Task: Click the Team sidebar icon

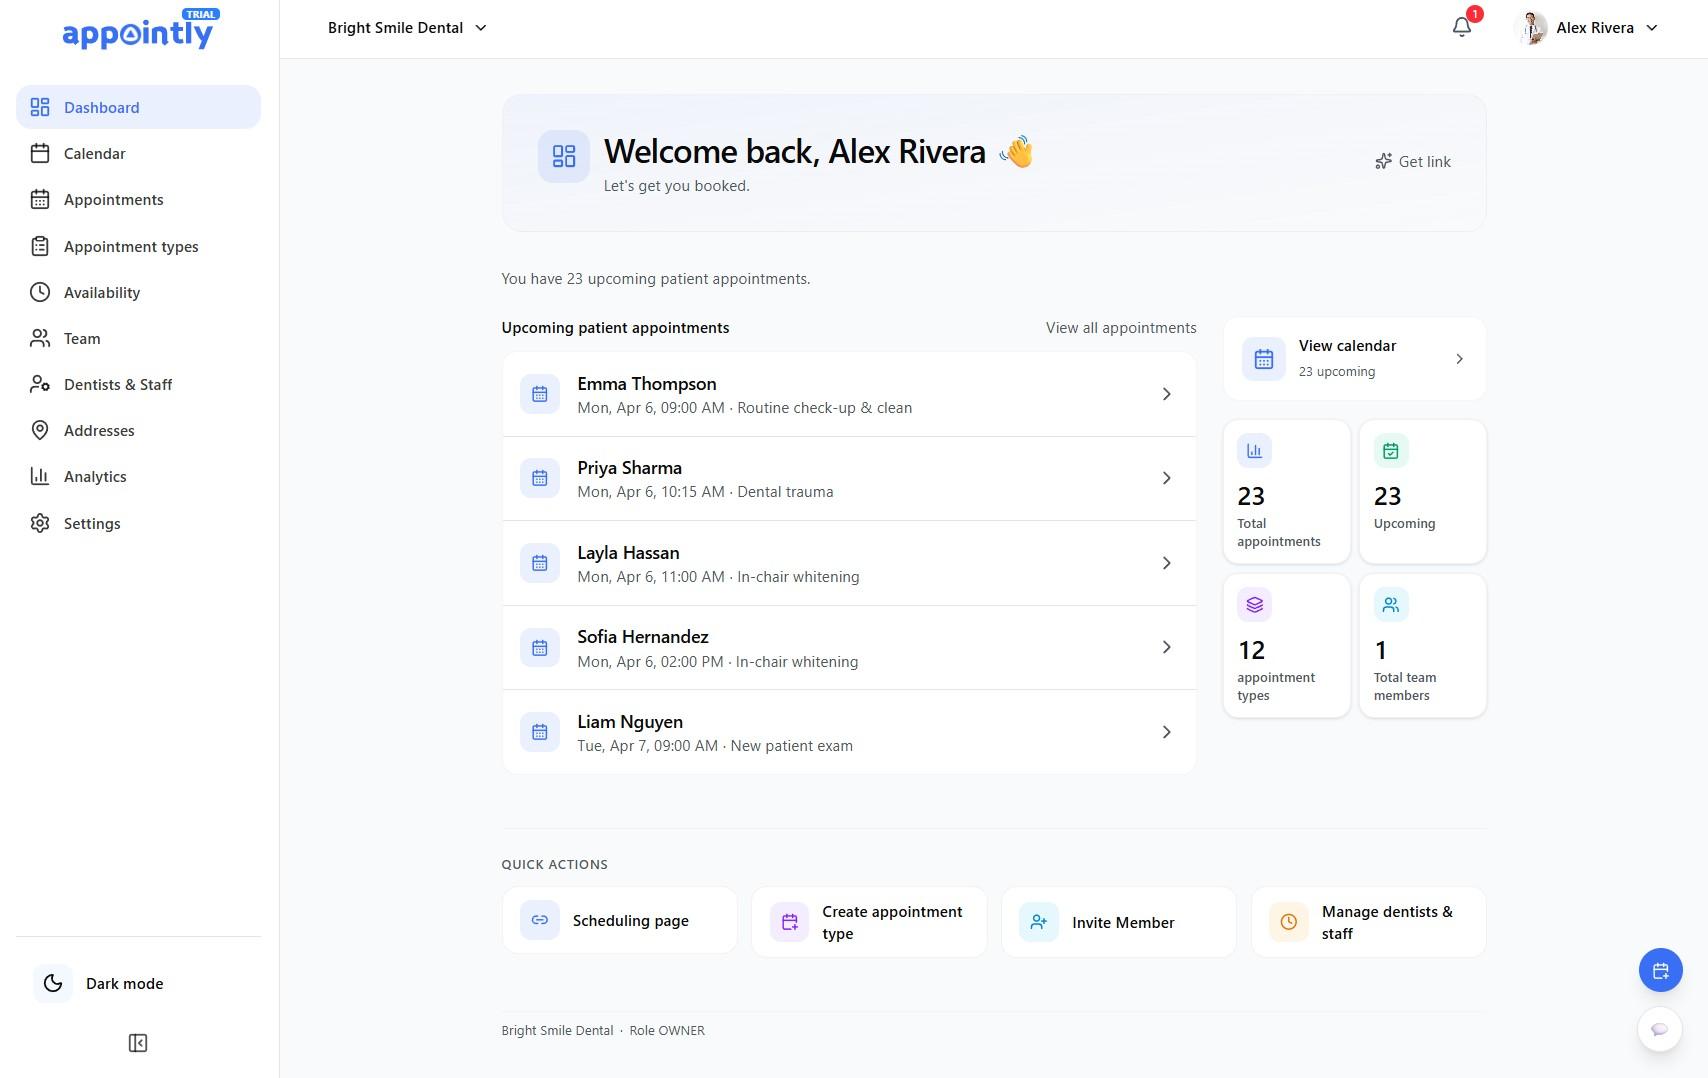Action: click(x=40, y=338)
